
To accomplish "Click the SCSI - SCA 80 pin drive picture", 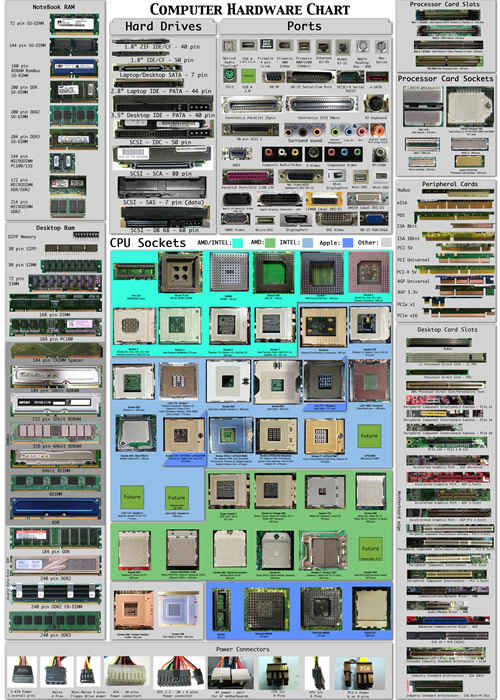I will 163,158.
